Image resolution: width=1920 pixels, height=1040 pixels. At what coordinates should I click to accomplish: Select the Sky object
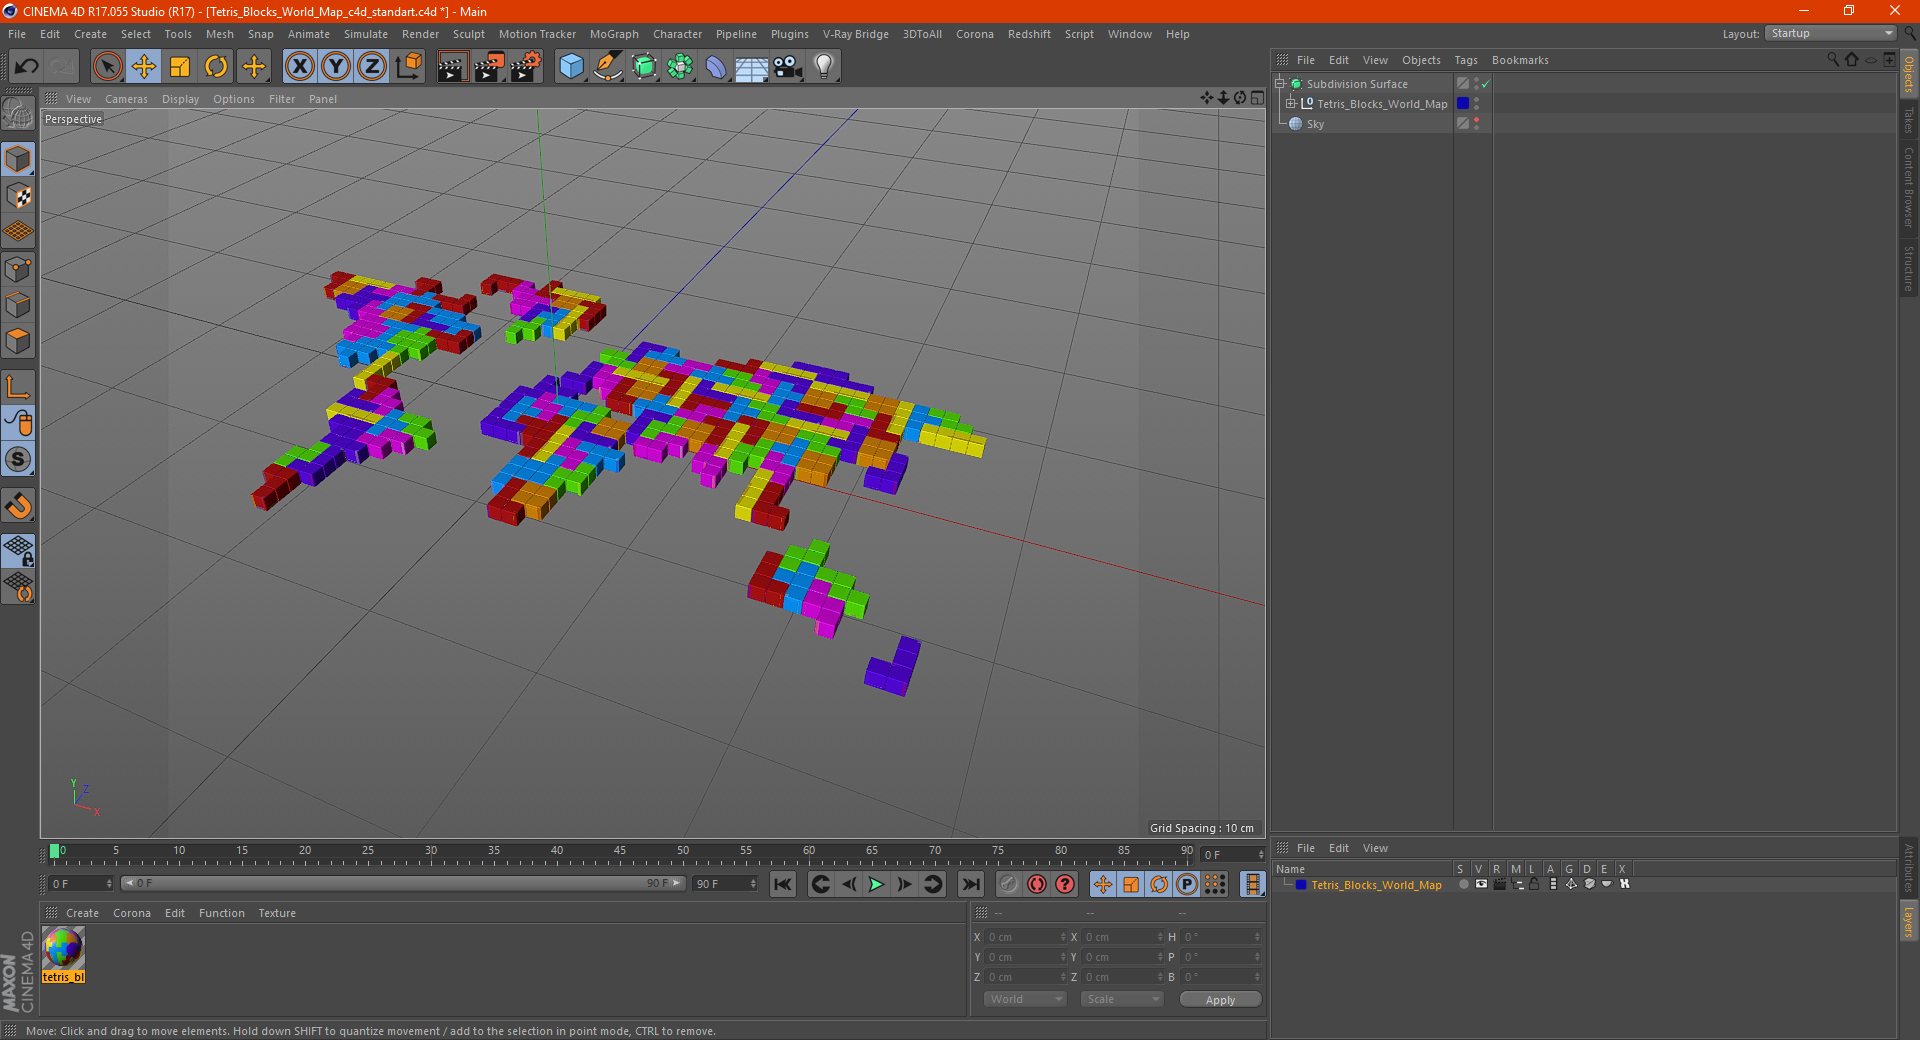(x=1315, y=124)
